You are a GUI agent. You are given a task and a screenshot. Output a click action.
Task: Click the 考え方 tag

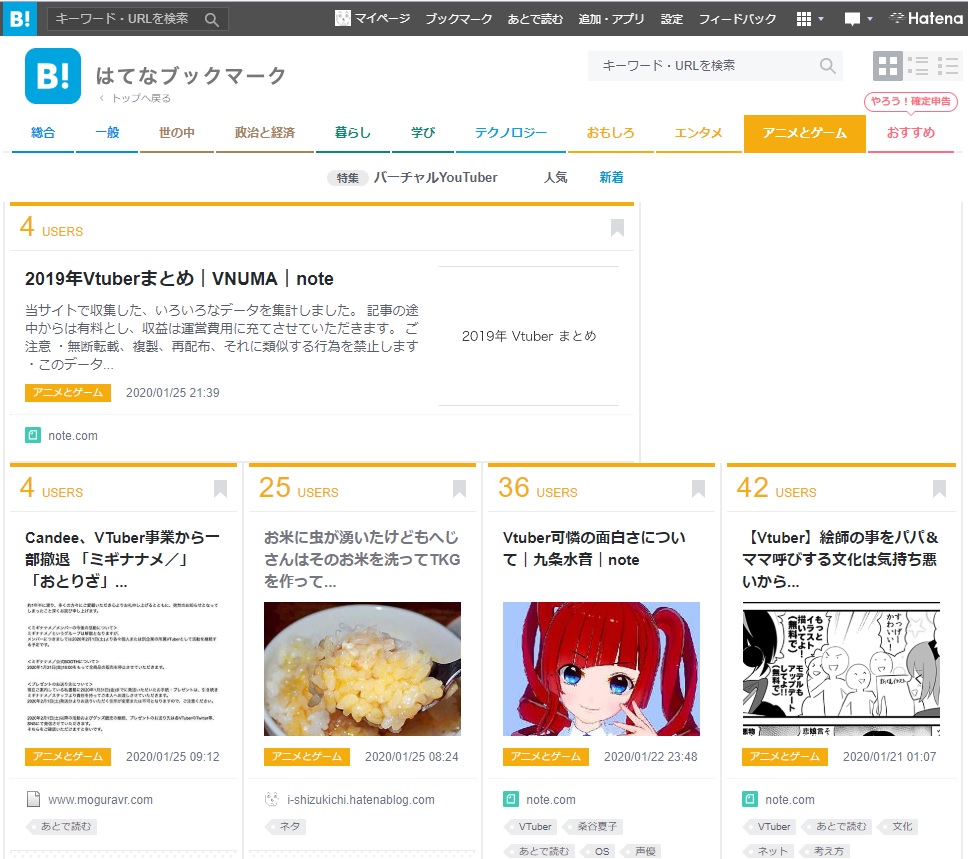(825, 851)
